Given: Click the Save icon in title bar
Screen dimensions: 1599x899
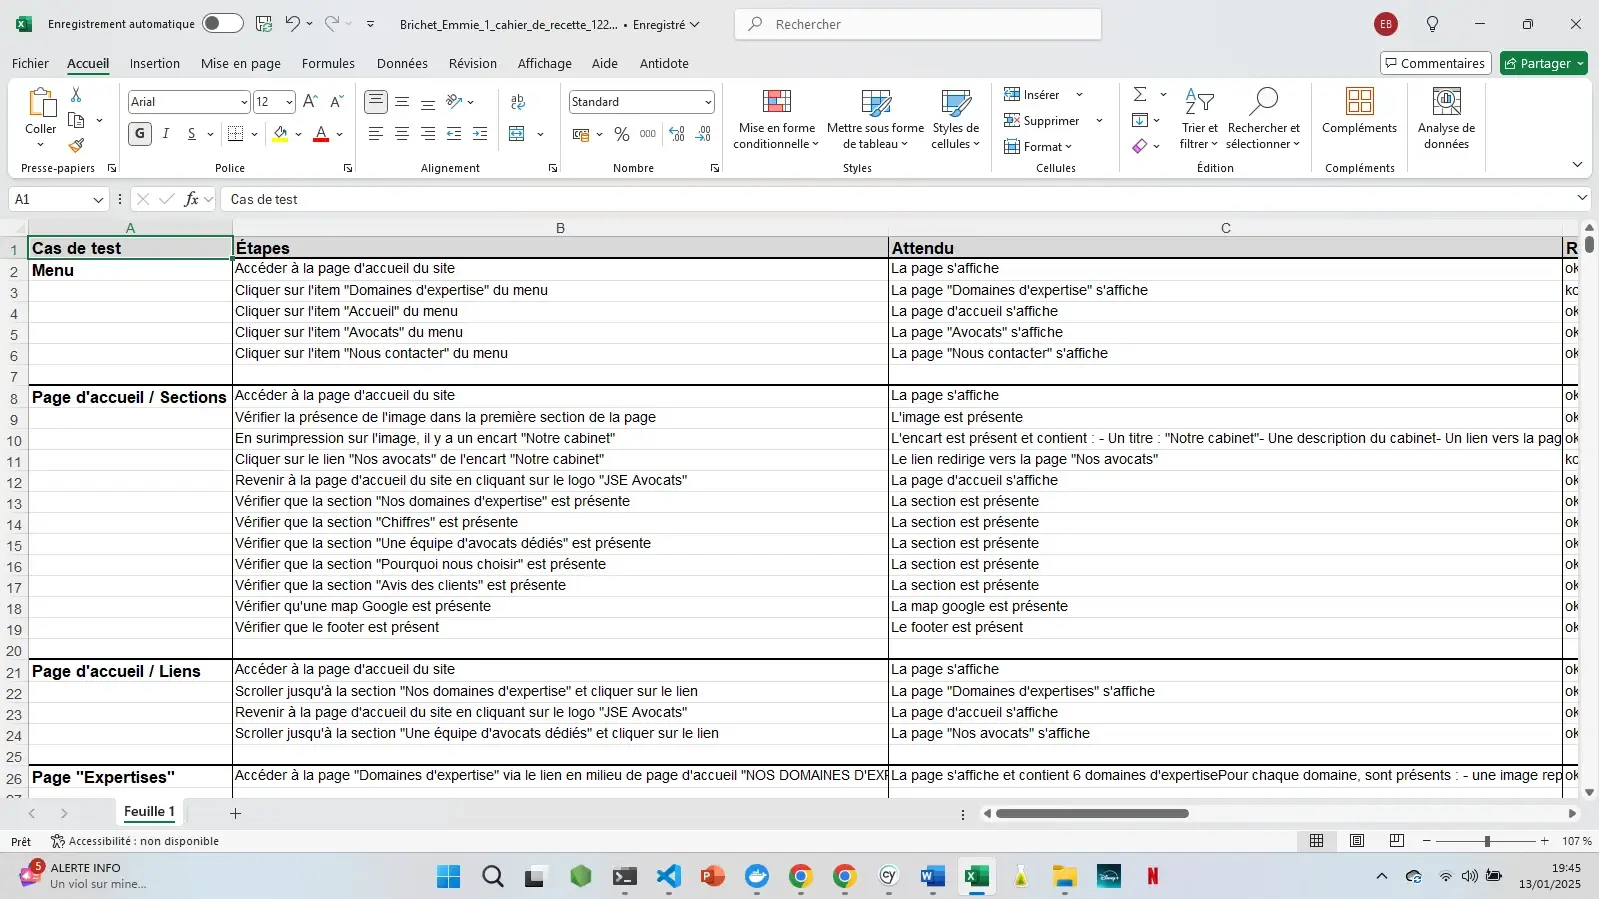Looking at the screenshot, I should click(264, 24).
